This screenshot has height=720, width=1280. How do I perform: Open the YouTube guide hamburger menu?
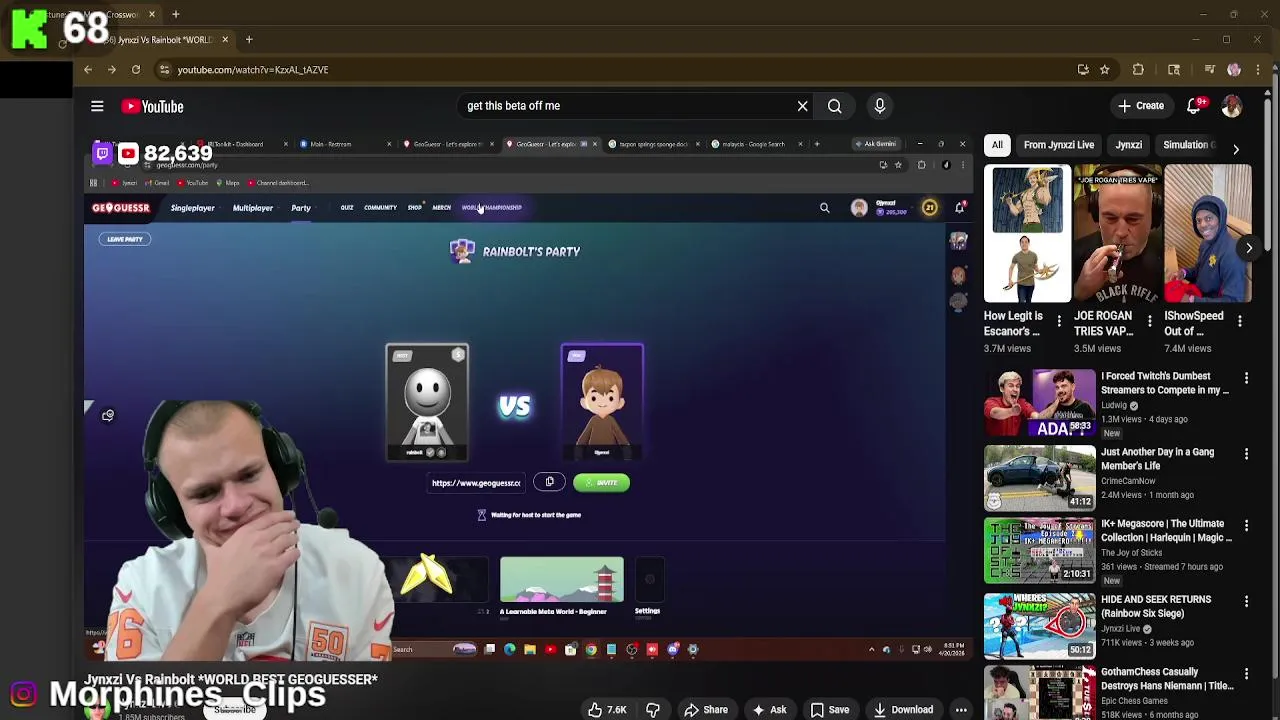[x=97, y=106]
